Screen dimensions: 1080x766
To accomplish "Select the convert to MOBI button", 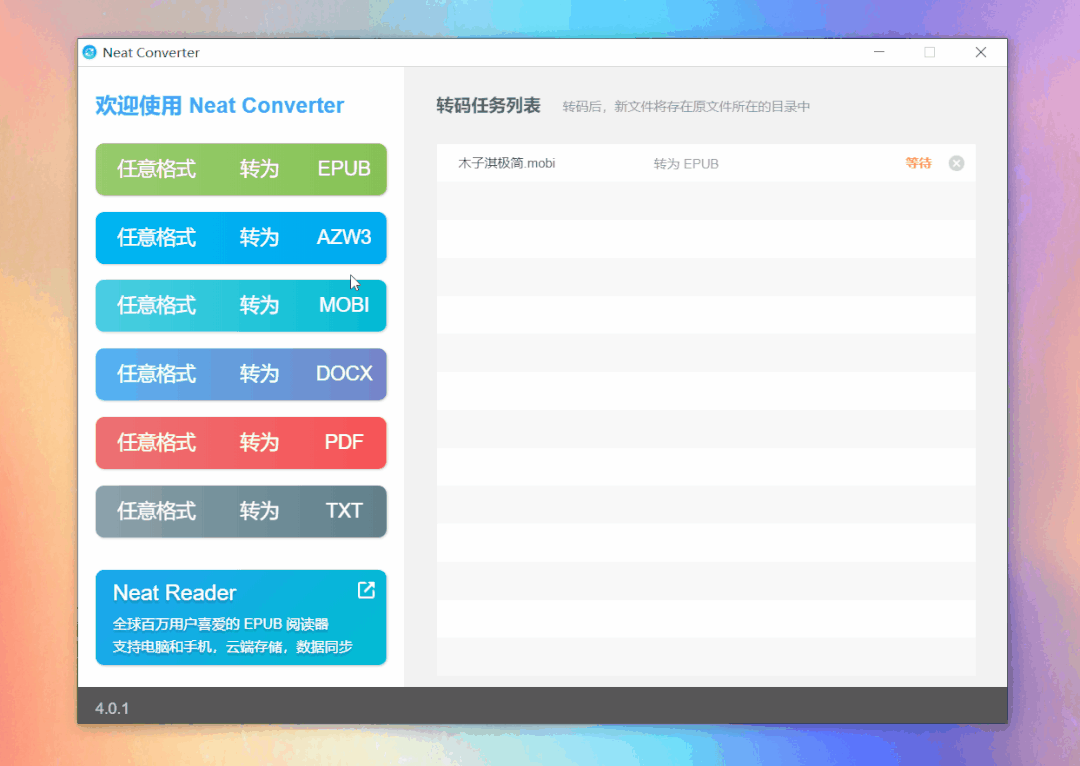I will (x=241, y=305).
